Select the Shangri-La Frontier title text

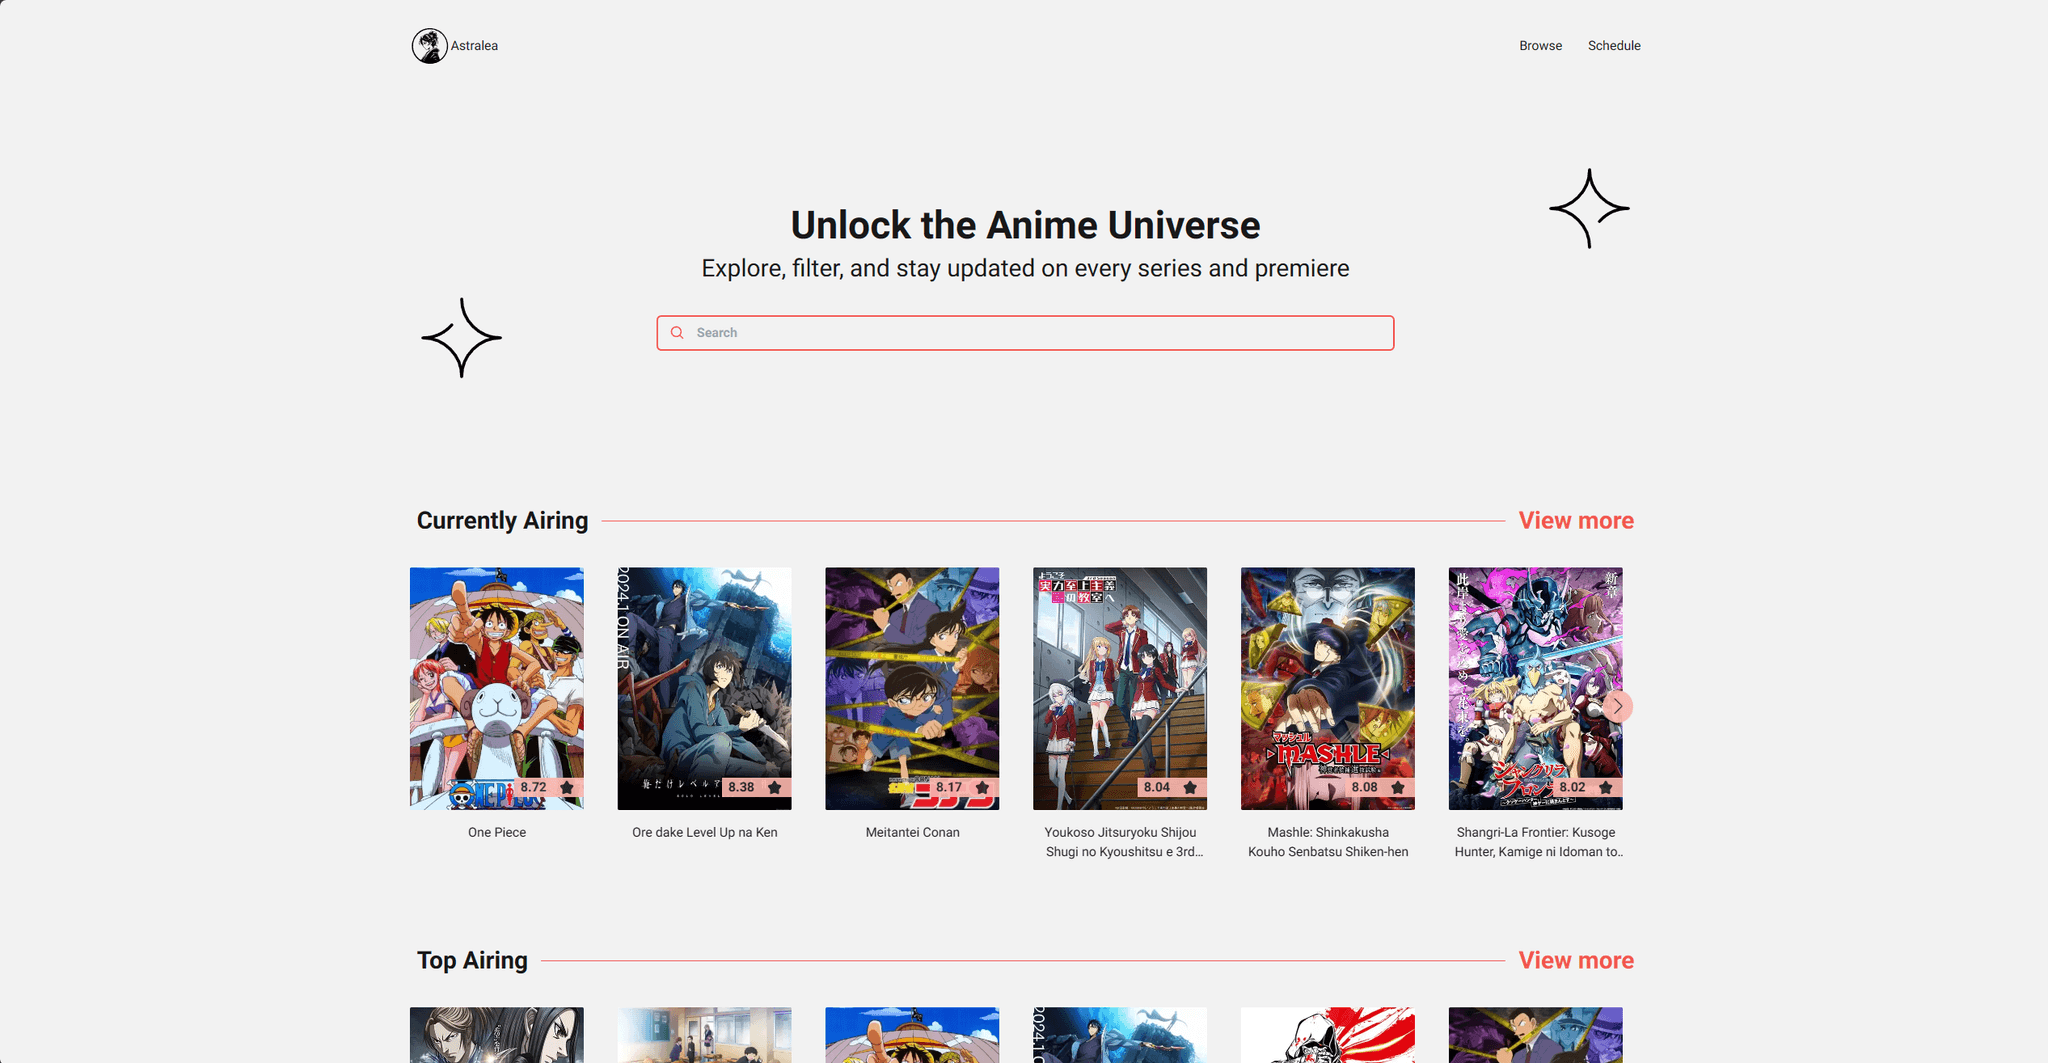point(1538,842)
